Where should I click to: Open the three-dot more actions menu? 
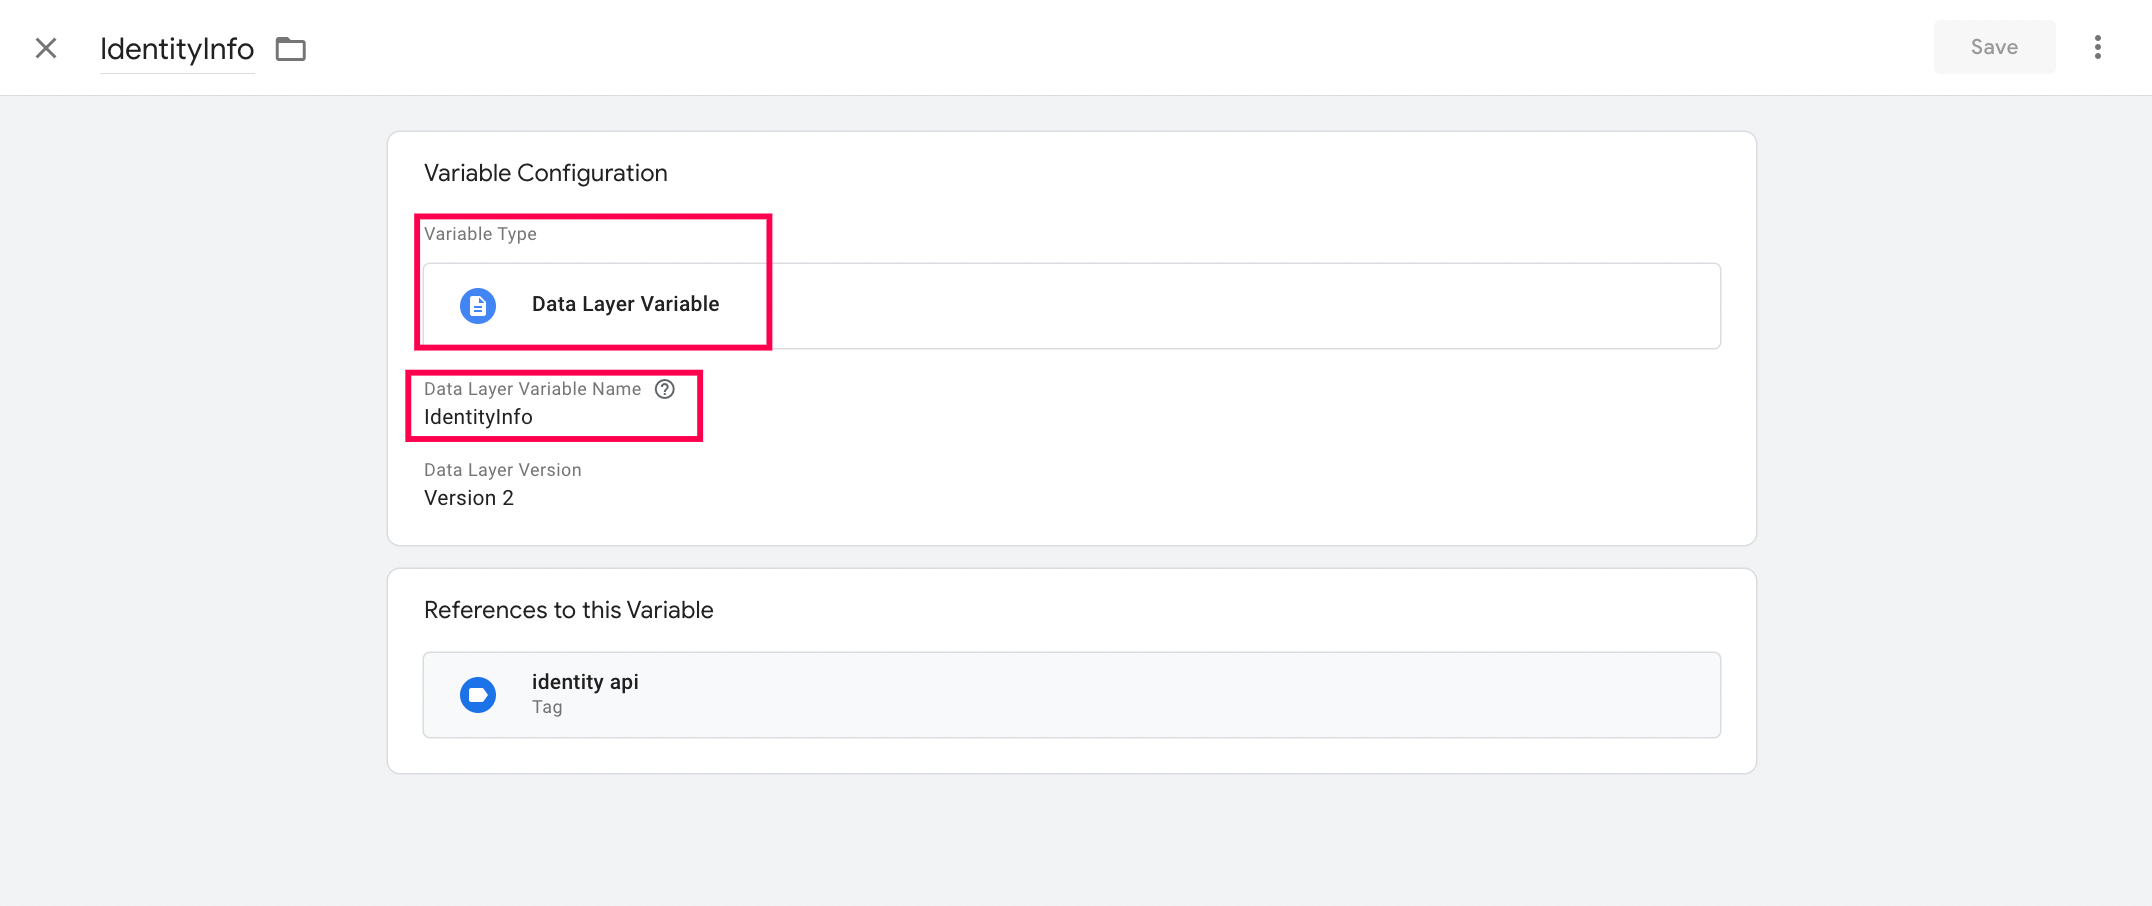coord(2097,47)
